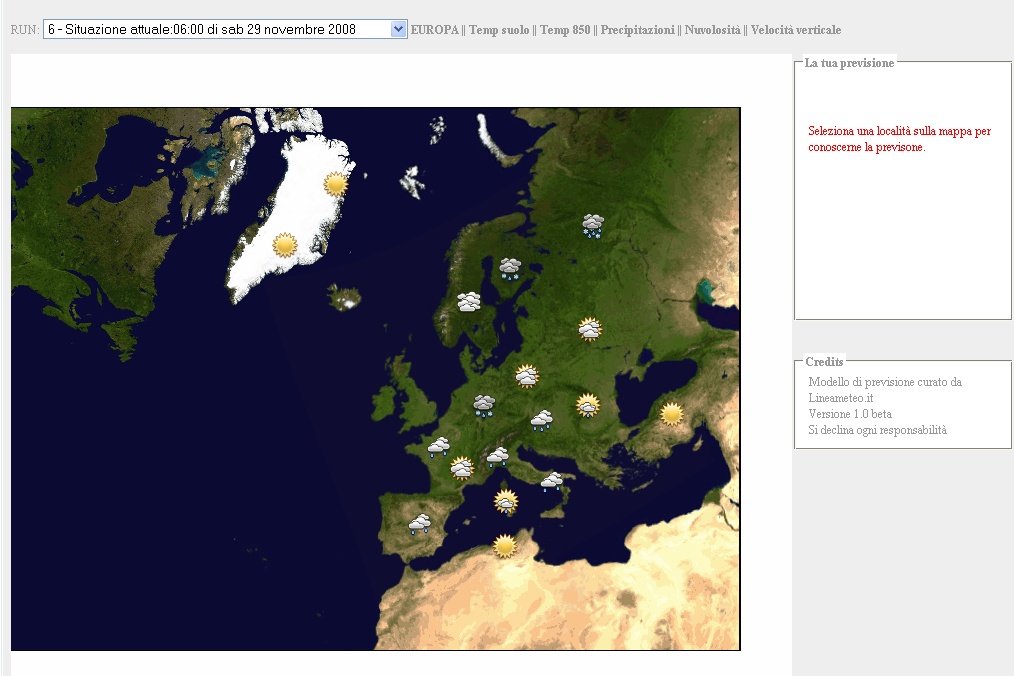Choose the sunny icon over Turkey
This screenshot has width=1014, height=676.
(671, 413)
